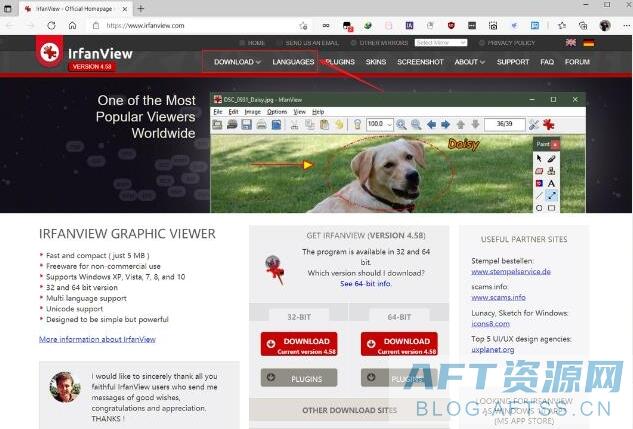Click Next image blue arrow in banner screenshot
The width and height of the screenshot is (633, 429).
pyautogui.click(x=446, y=124)
